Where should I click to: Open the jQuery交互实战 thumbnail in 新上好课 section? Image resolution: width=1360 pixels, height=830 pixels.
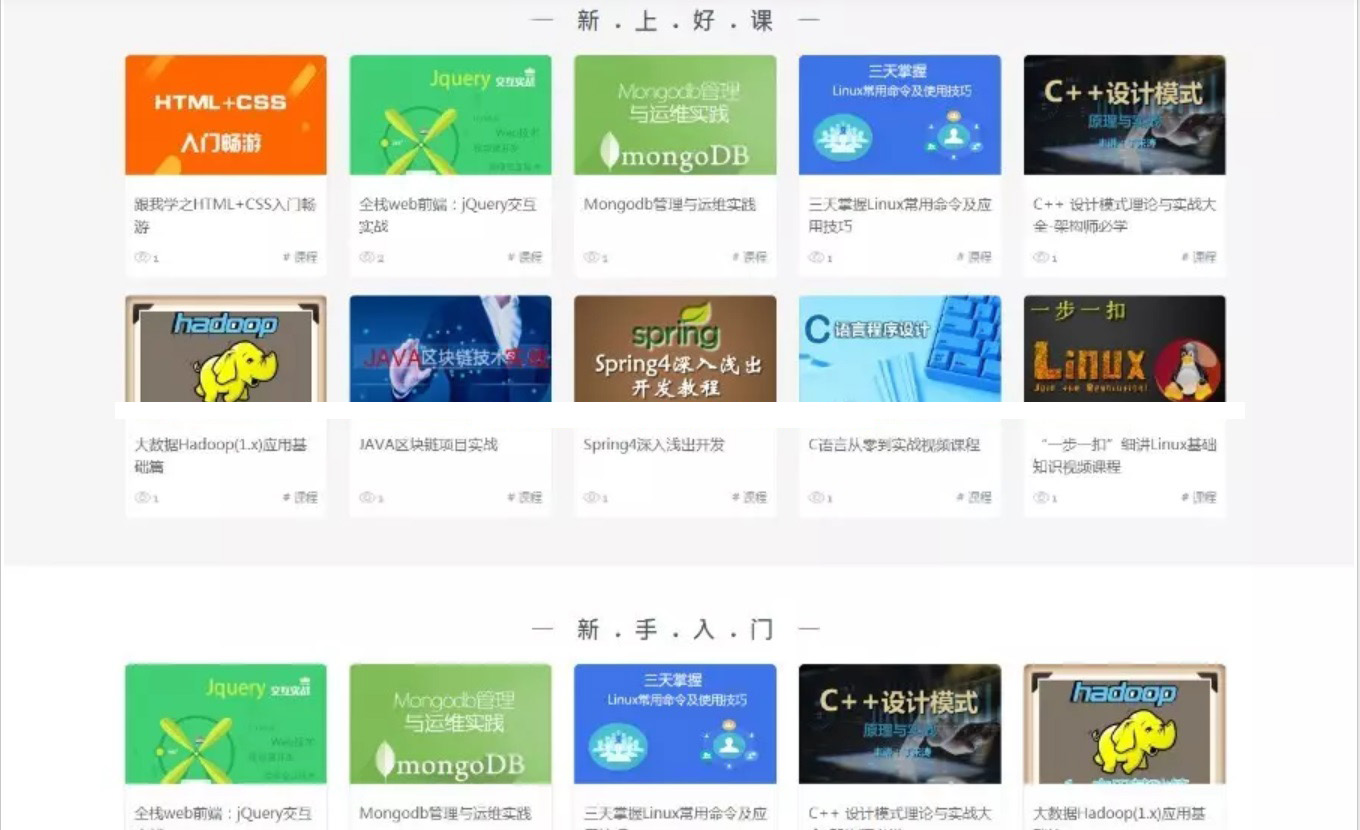coord(450,115)
